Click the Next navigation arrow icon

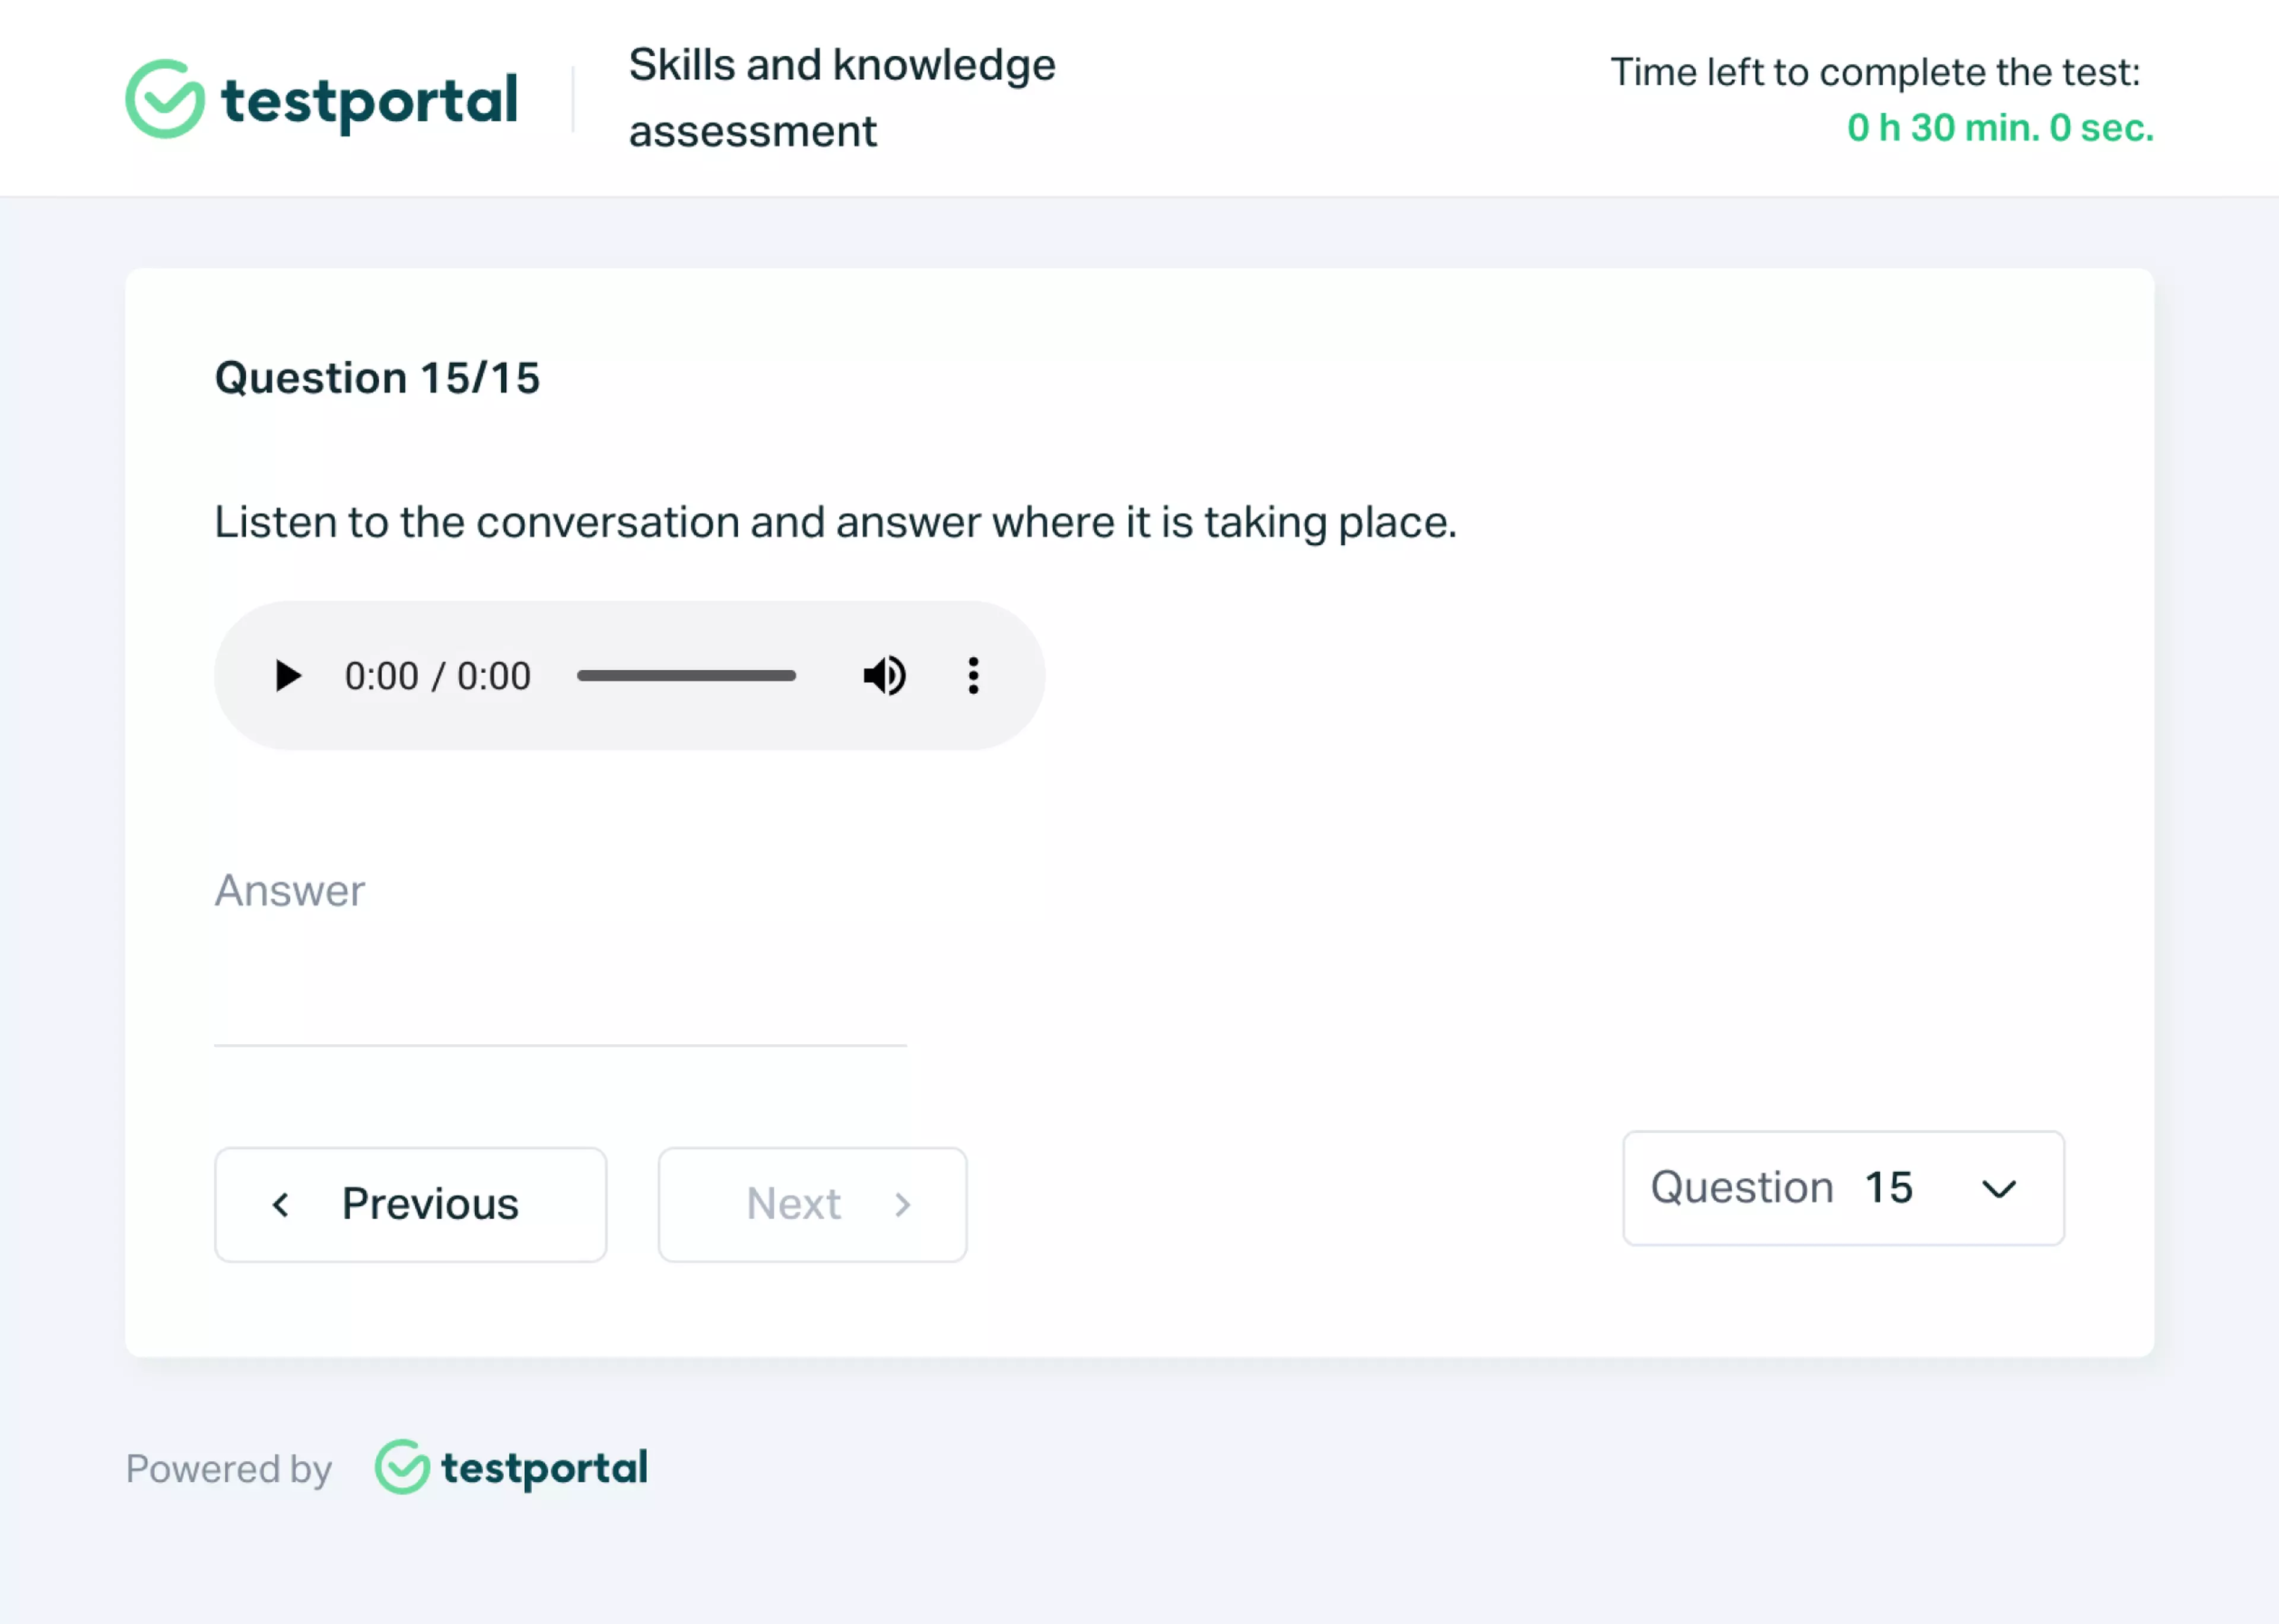point(902,1204)
